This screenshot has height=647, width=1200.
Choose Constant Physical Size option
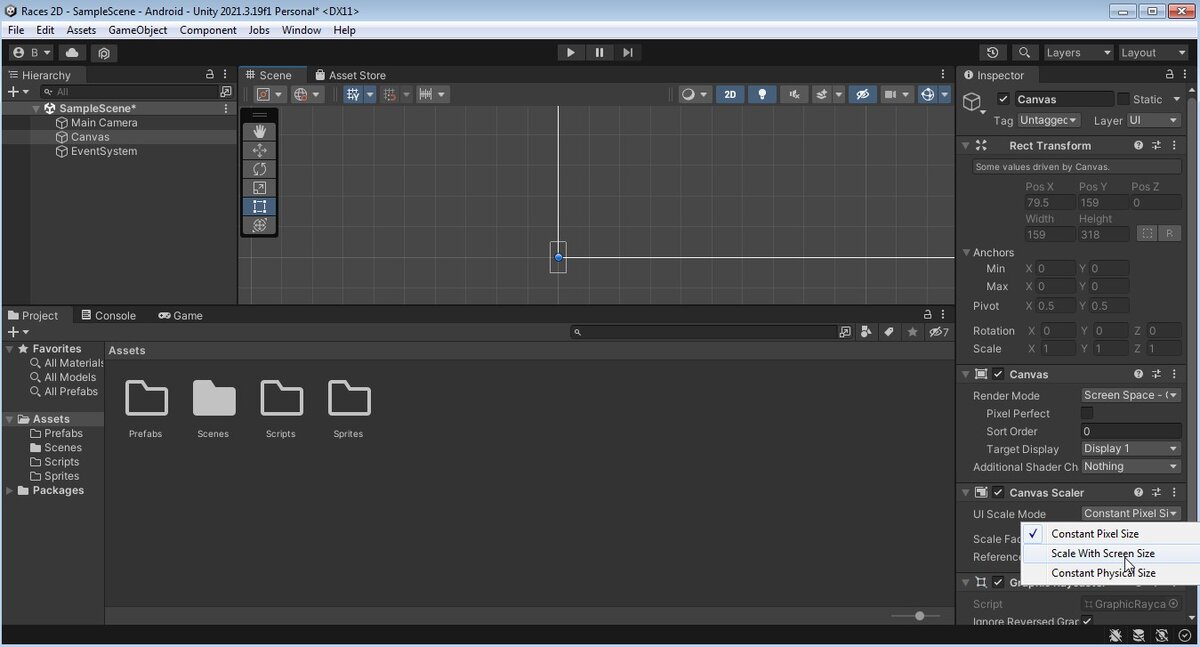coord(1103,573)
